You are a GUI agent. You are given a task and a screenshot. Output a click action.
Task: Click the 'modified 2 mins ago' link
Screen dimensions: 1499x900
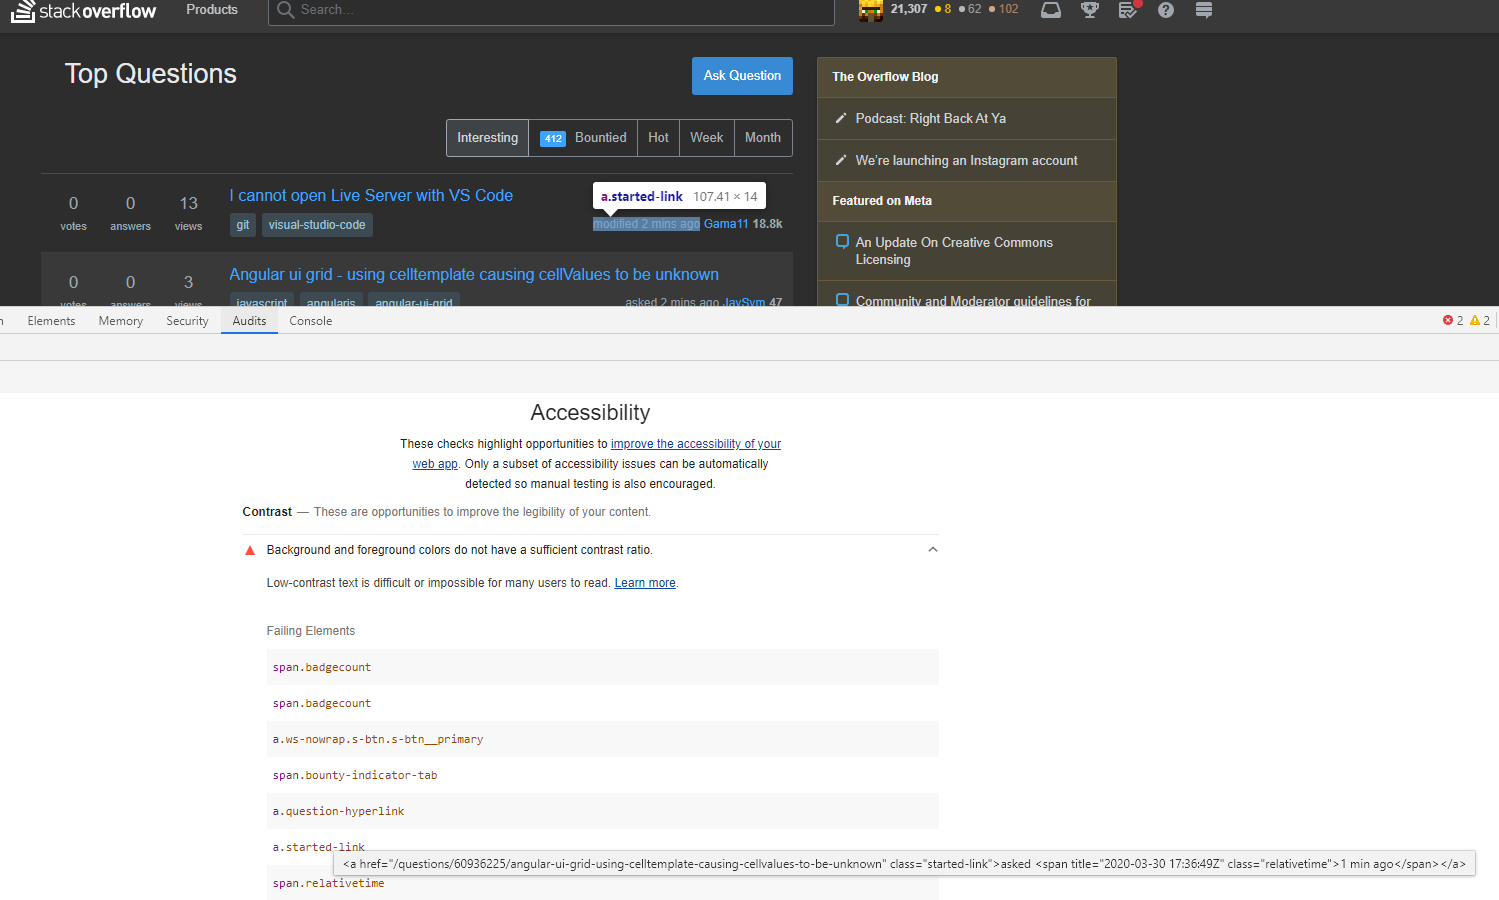(x=646, y=224)
